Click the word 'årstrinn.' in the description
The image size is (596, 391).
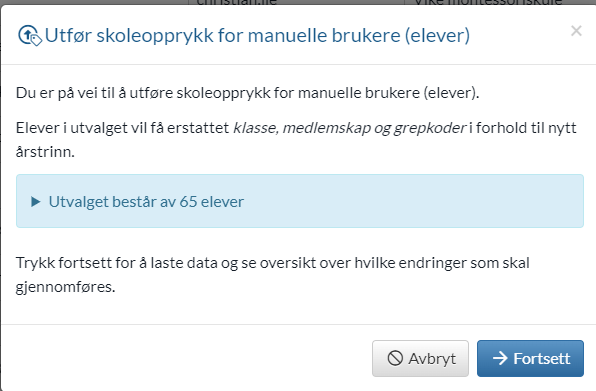coord(45,152)
